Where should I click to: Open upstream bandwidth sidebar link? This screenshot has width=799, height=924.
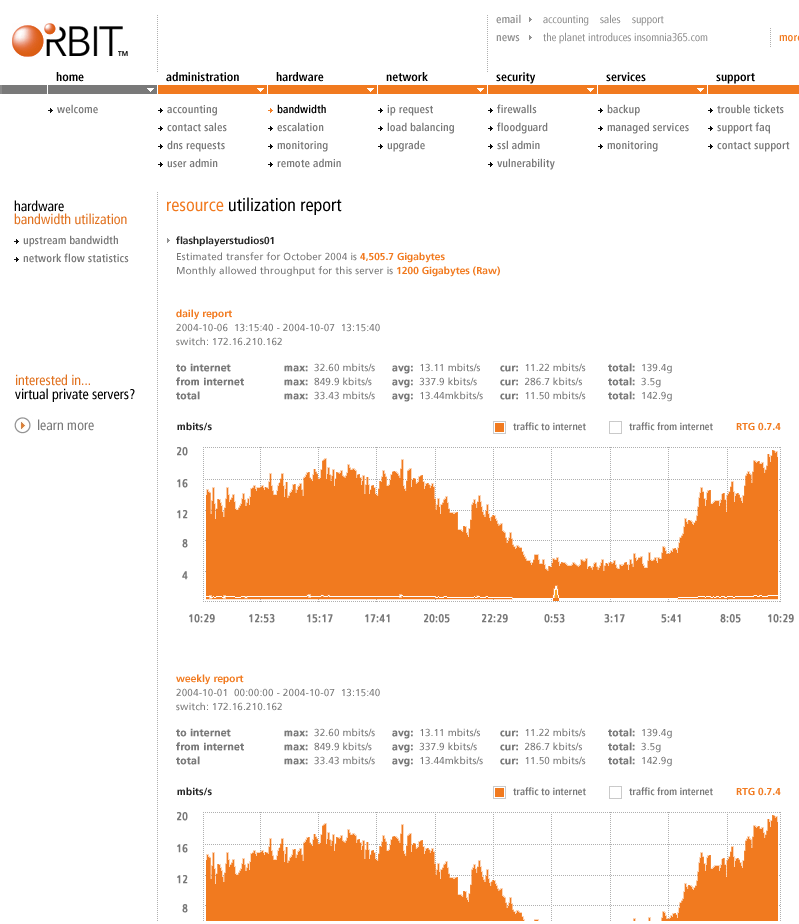71,240
